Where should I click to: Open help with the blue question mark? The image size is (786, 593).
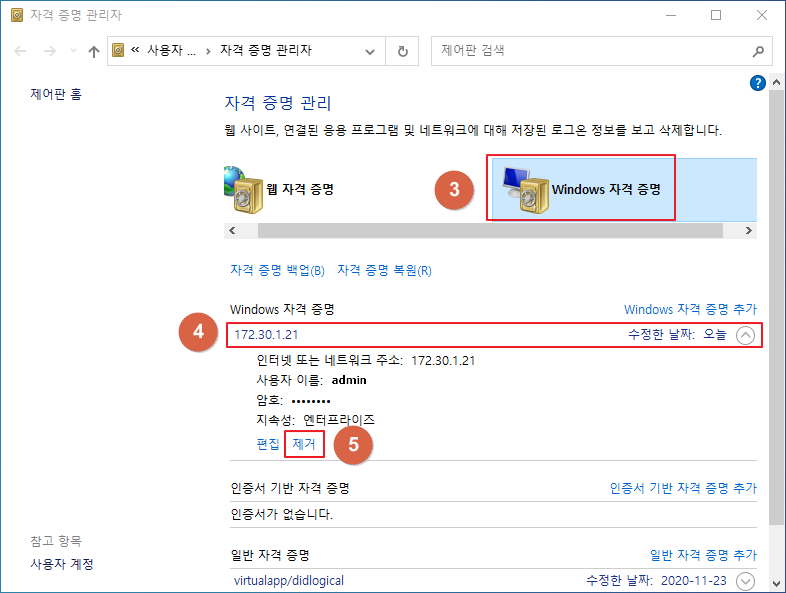757,83
